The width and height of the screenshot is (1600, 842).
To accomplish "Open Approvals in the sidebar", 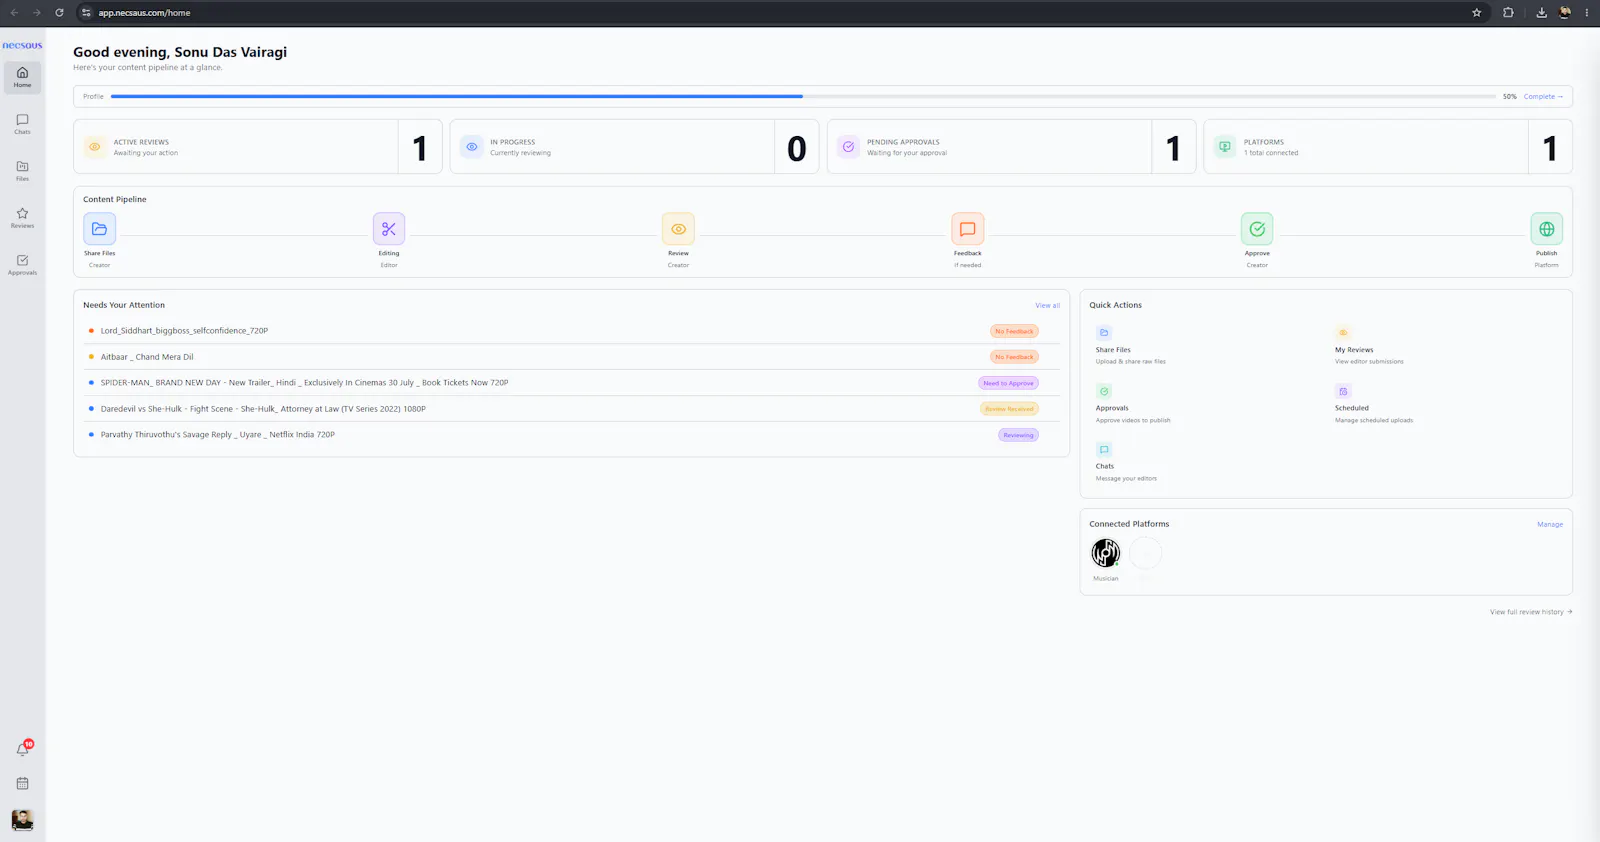I will coord(22,265).
